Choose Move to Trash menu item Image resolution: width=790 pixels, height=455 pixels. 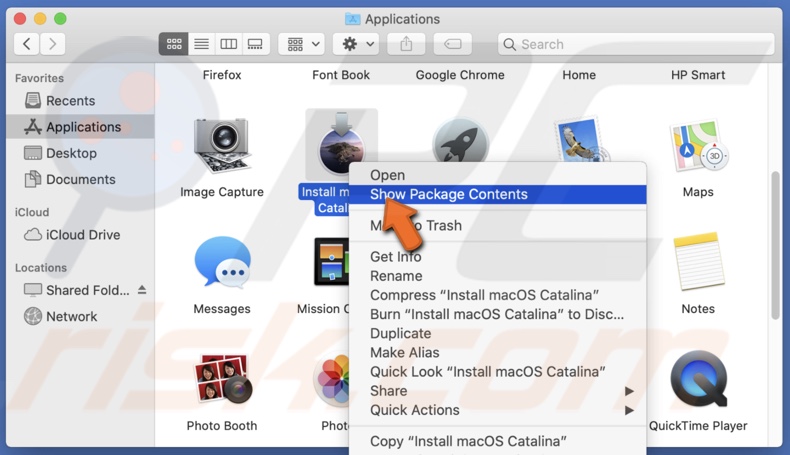498,225
